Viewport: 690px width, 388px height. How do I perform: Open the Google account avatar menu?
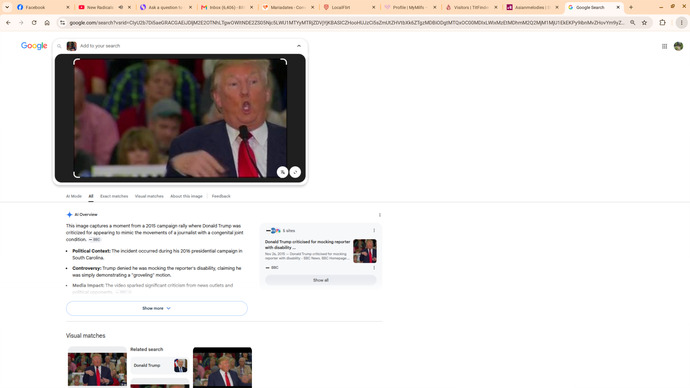[678, 46]
